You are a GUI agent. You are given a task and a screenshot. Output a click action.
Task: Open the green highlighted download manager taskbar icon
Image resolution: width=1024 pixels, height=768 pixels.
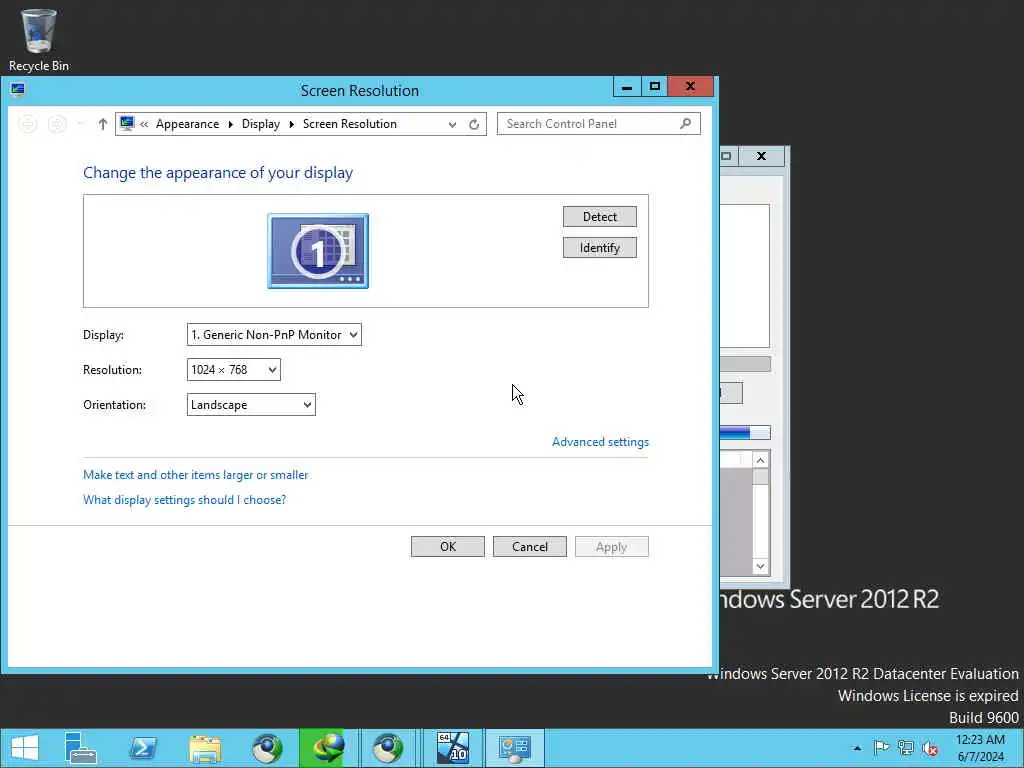(x=328, y=748)
